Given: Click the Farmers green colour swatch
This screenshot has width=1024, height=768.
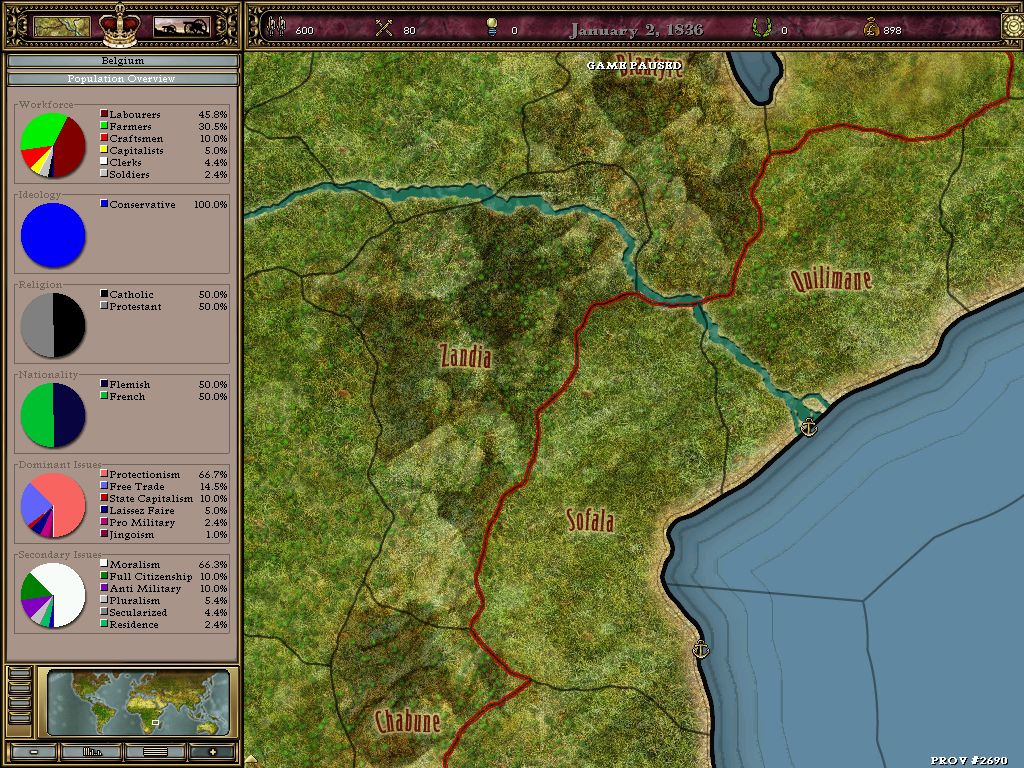Looking at the screenshot, I should point(104,125).
